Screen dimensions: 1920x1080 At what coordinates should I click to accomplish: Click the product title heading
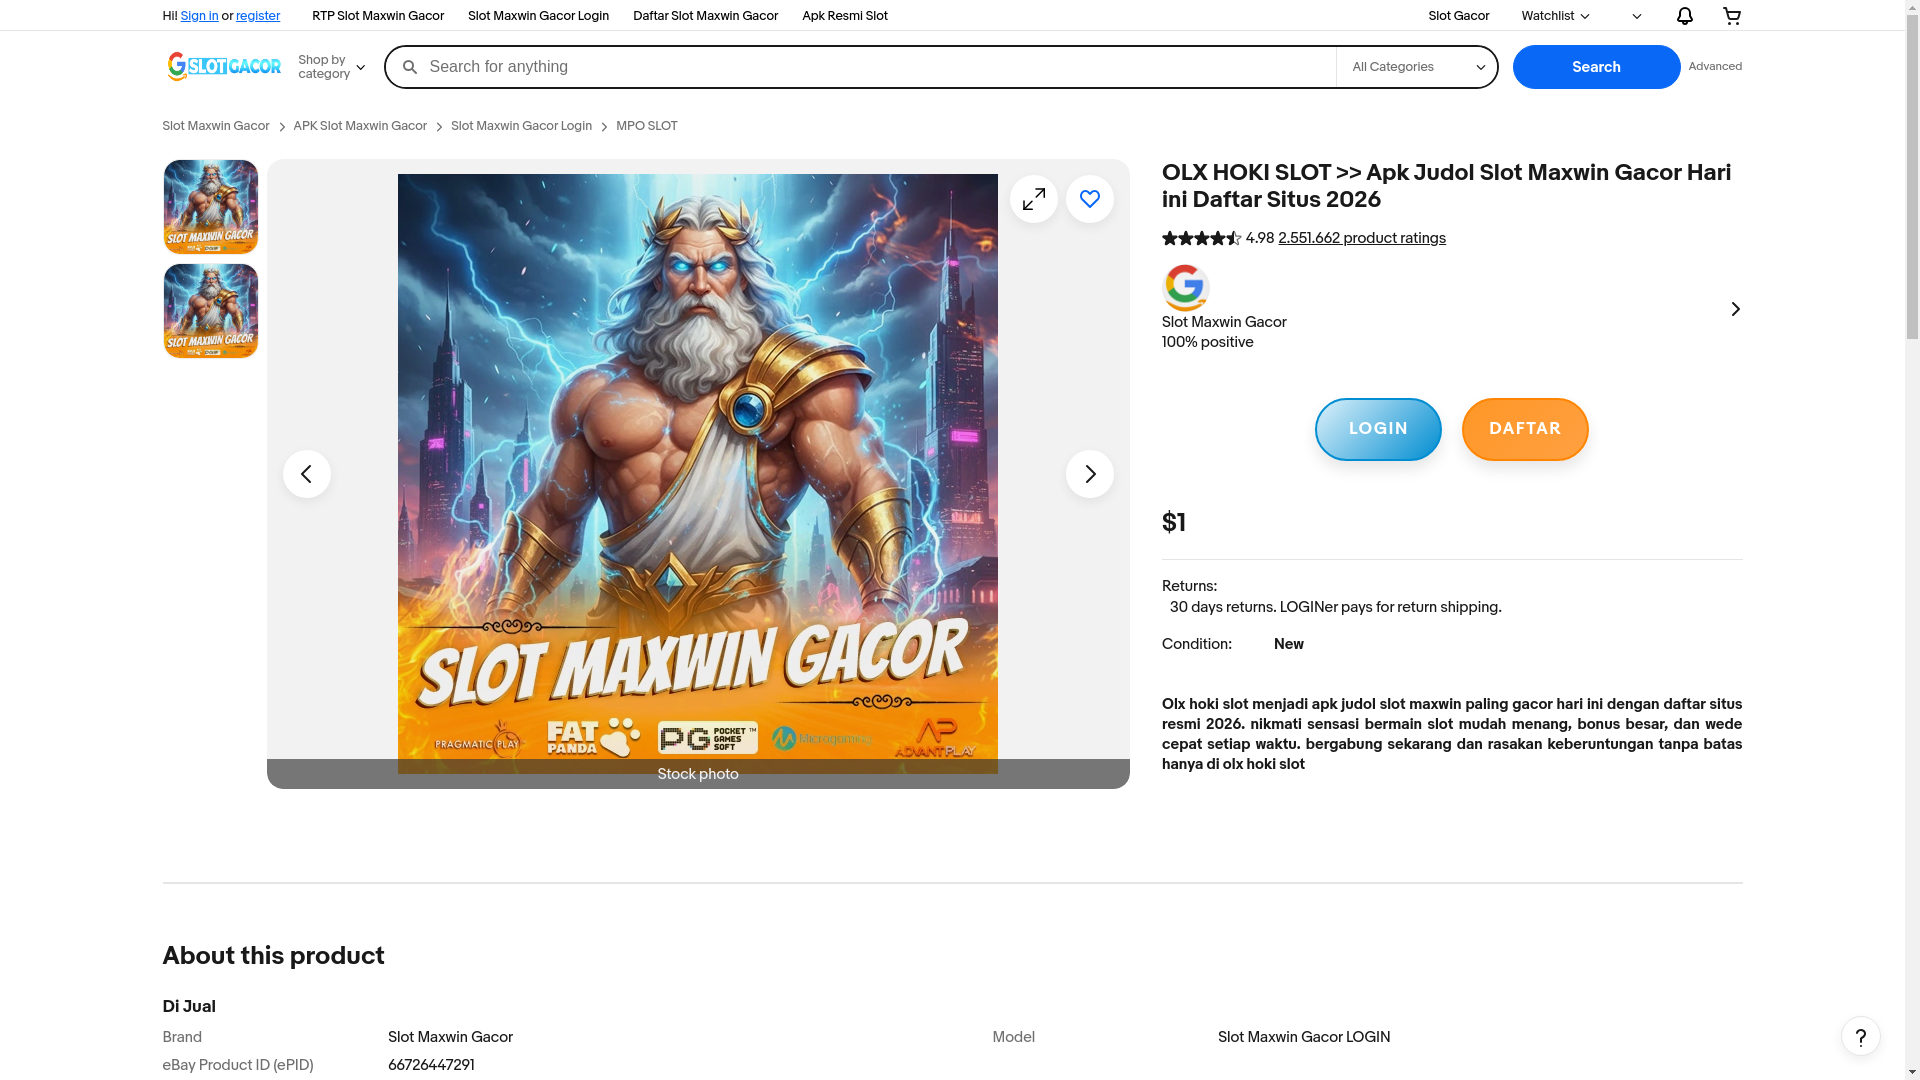pyautogui.click(x=1446, y=186)
